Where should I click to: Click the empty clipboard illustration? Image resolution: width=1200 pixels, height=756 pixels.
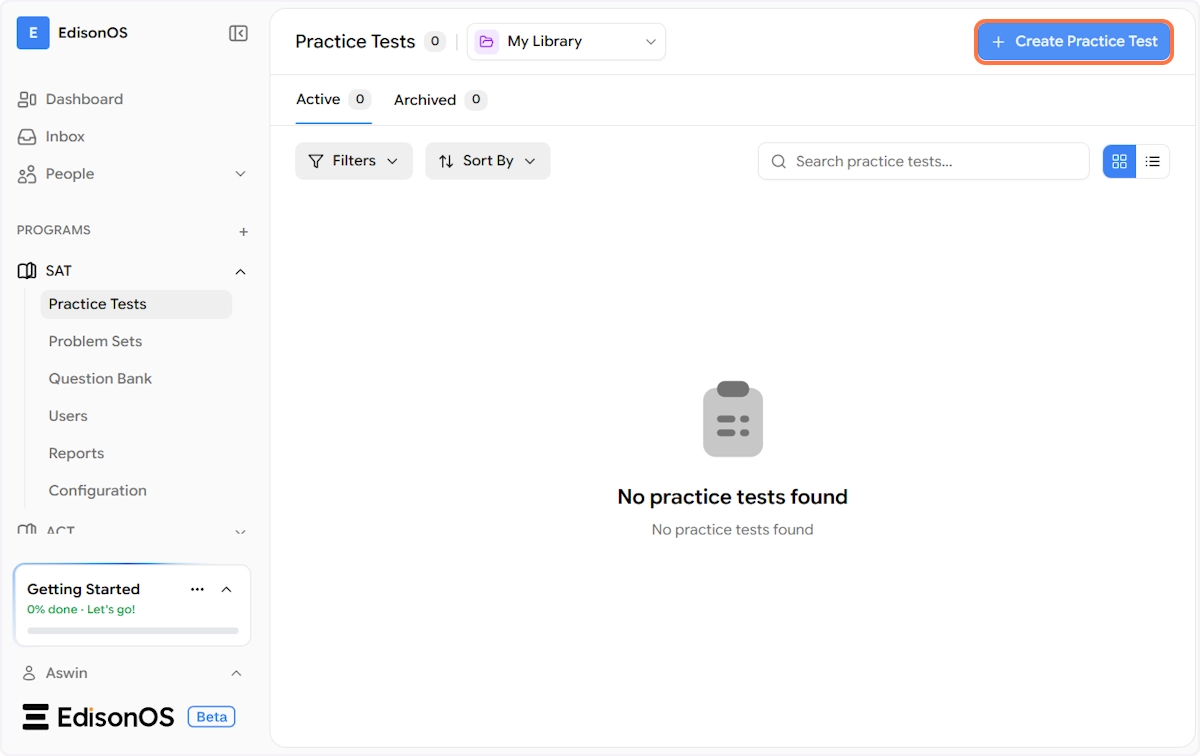[x=733, y=419]
